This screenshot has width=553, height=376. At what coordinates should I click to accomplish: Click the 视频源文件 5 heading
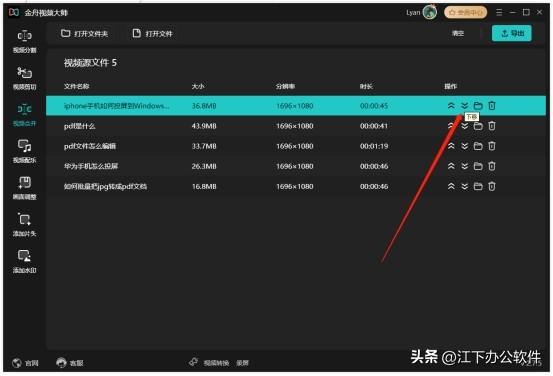coord(90,63)
